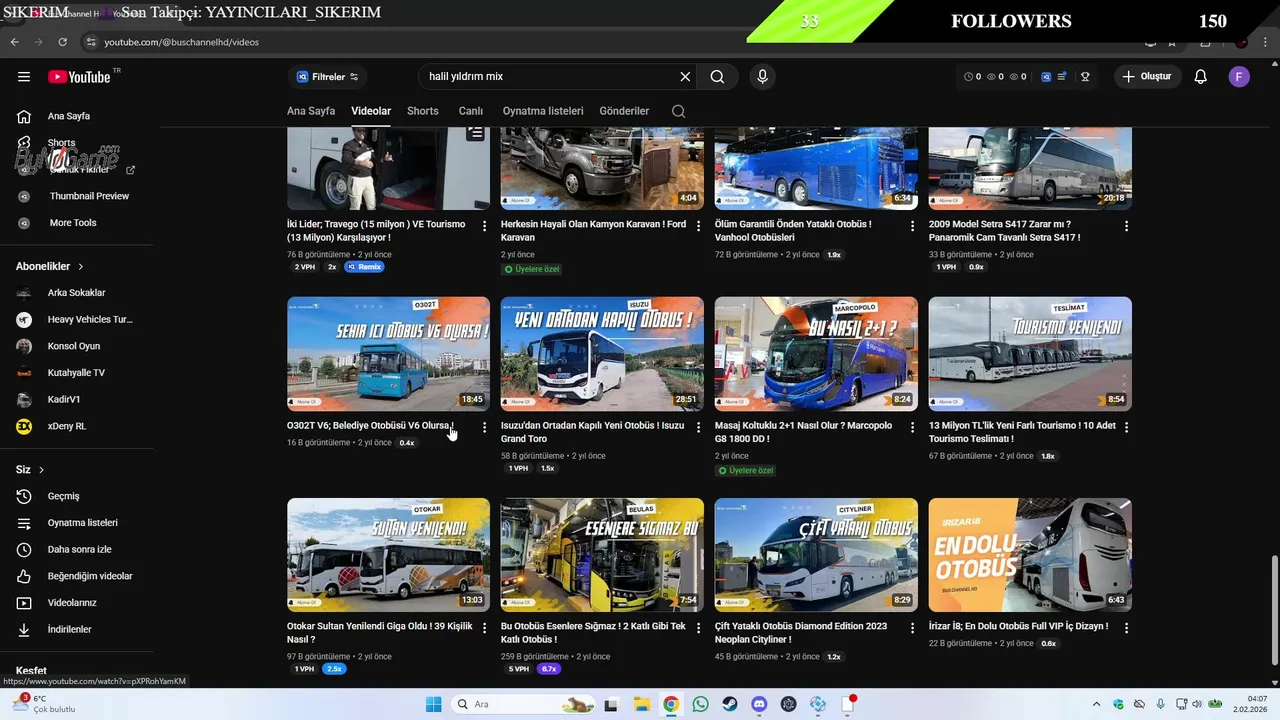
Task: Open WhatsApp from the taskbar
Action: (x=700, y=704)
